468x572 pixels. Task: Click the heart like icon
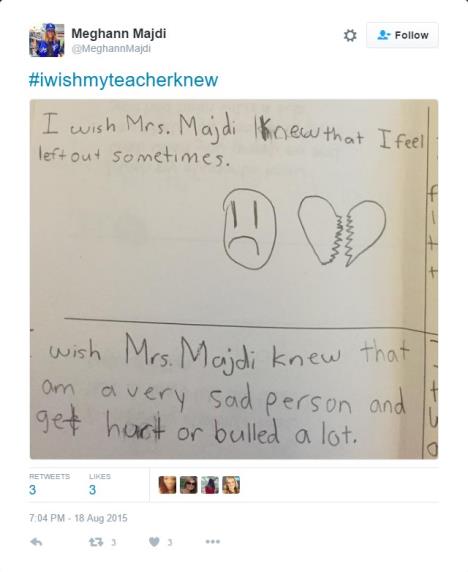click(x=154, y=542)
